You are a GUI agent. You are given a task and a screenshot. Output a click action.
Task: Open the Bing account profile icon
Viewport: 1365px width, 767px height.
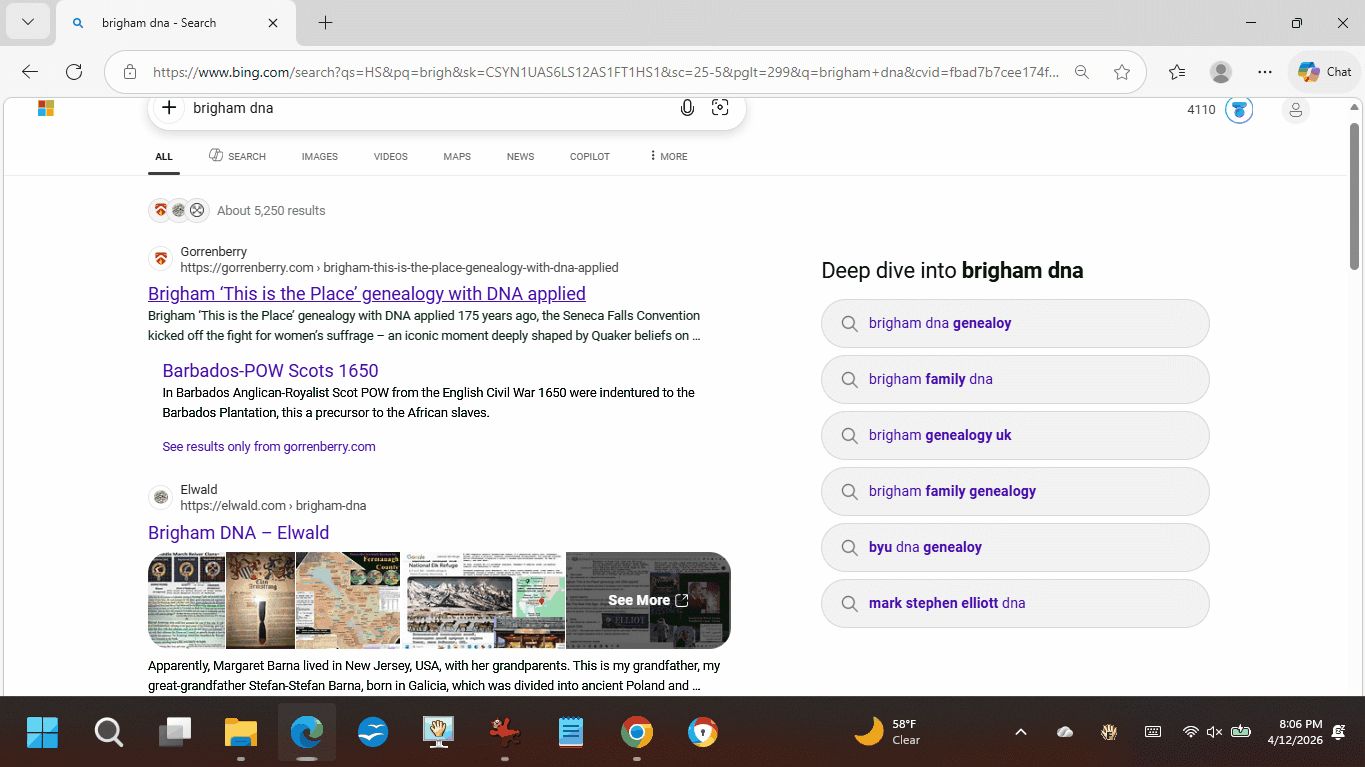tap(1295, 110)
